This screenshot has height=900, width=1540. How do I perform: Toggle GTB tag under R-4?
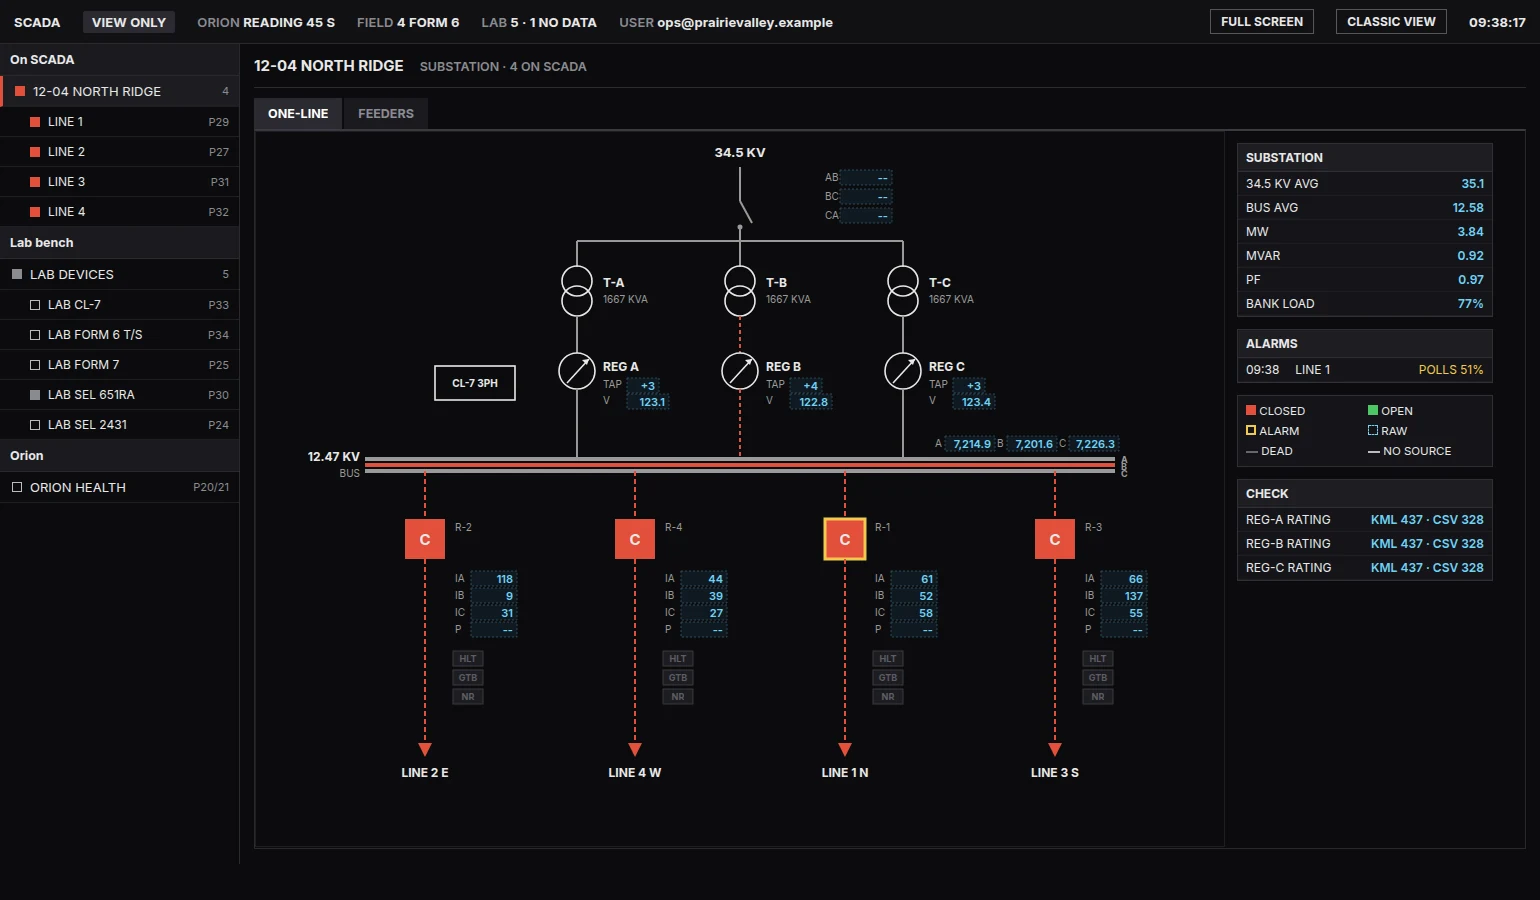point(678,678)
